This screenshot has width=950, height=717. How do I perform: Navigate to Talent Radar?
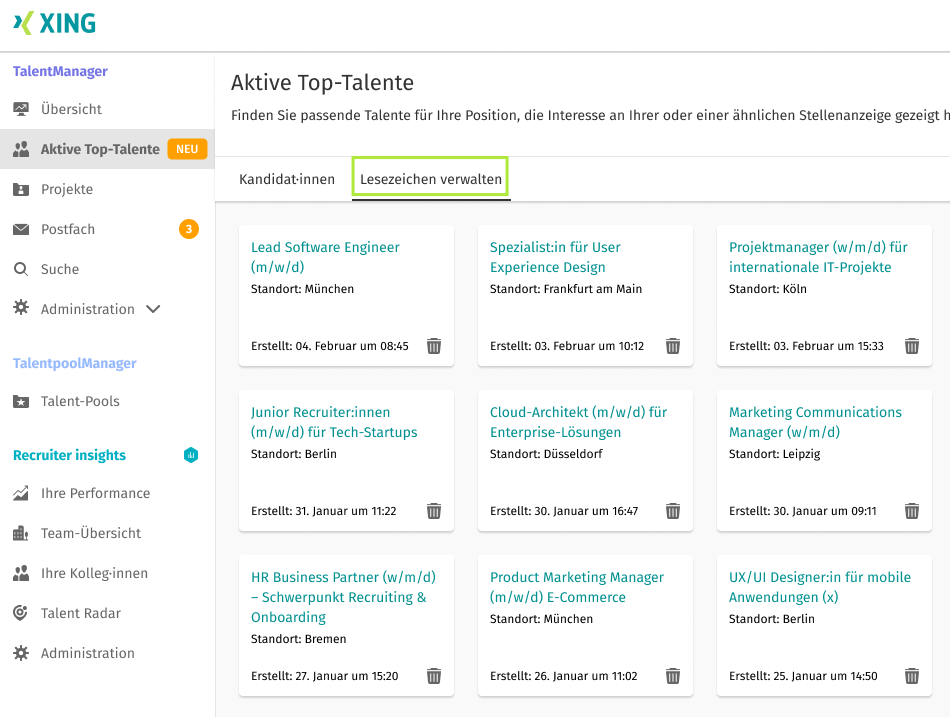[80, 613]
